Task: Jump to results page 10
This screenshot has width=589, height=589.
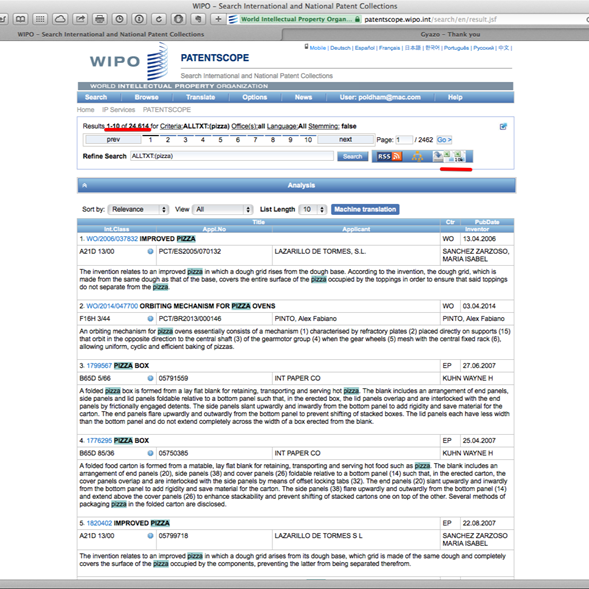Action: point(308,140)
